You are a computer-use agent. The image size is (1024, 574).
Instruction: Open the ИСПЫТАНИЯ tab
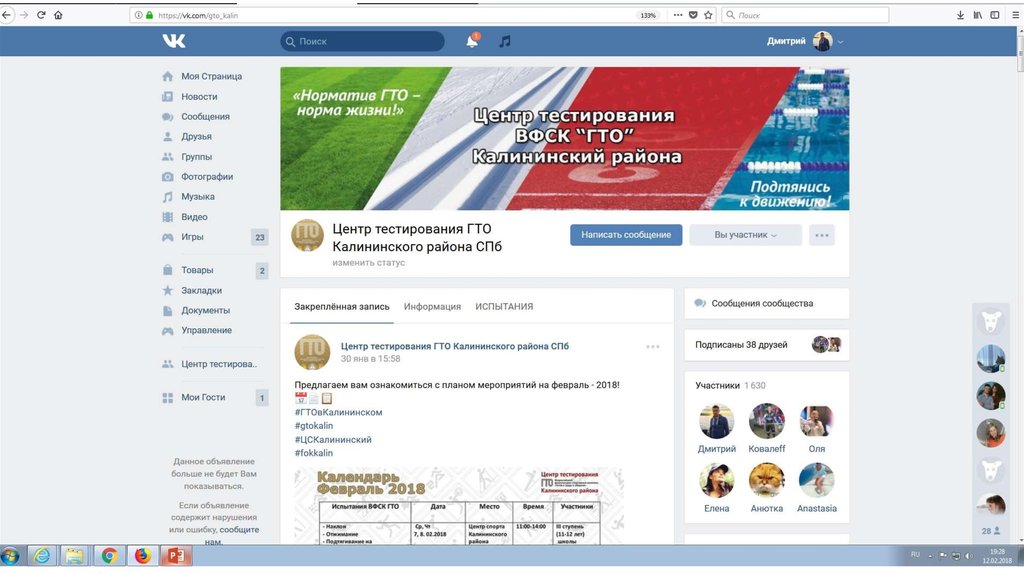(x=504, y=307)
